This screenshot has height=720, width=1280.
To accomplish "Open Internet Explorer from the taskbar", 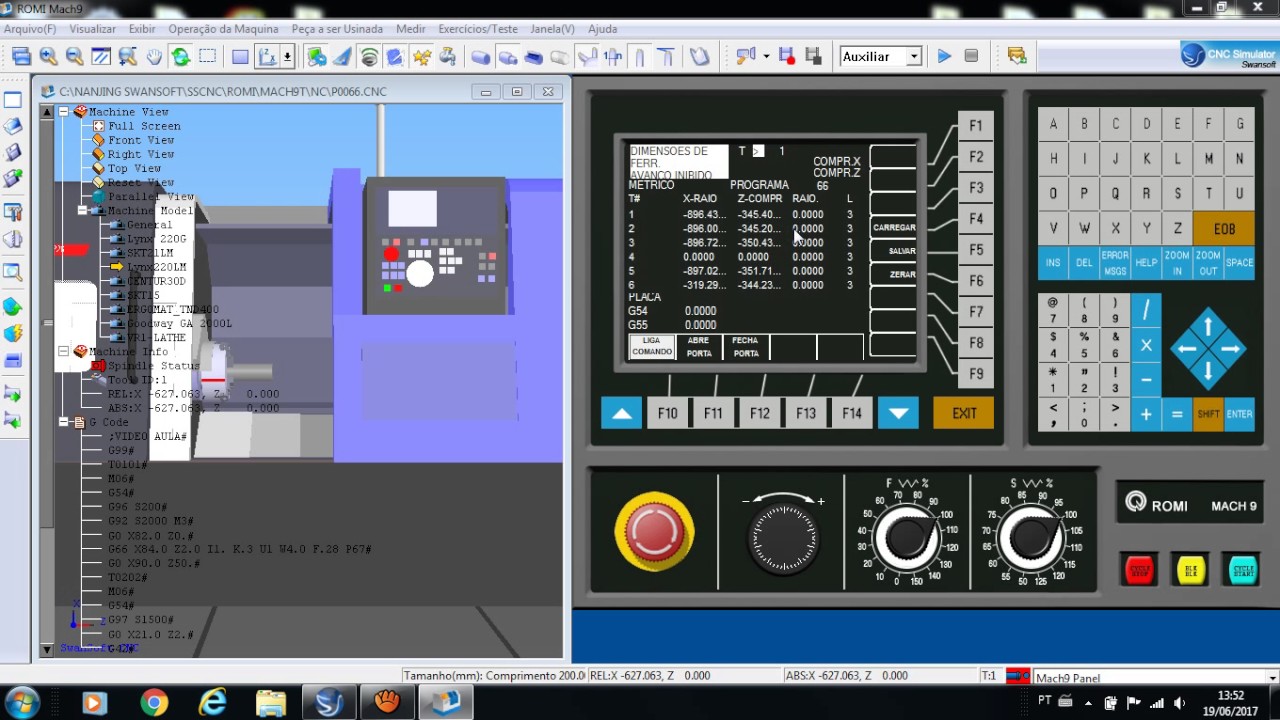I will coord(213,703).
